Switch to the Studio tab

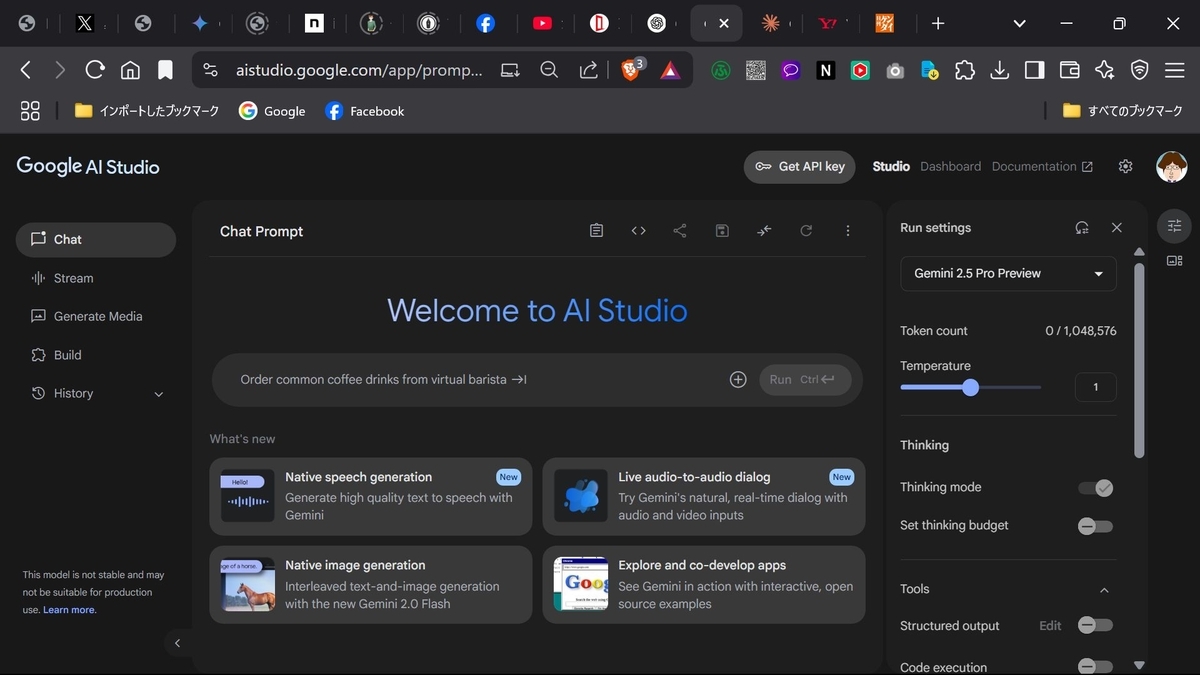[x=891, y=167]
